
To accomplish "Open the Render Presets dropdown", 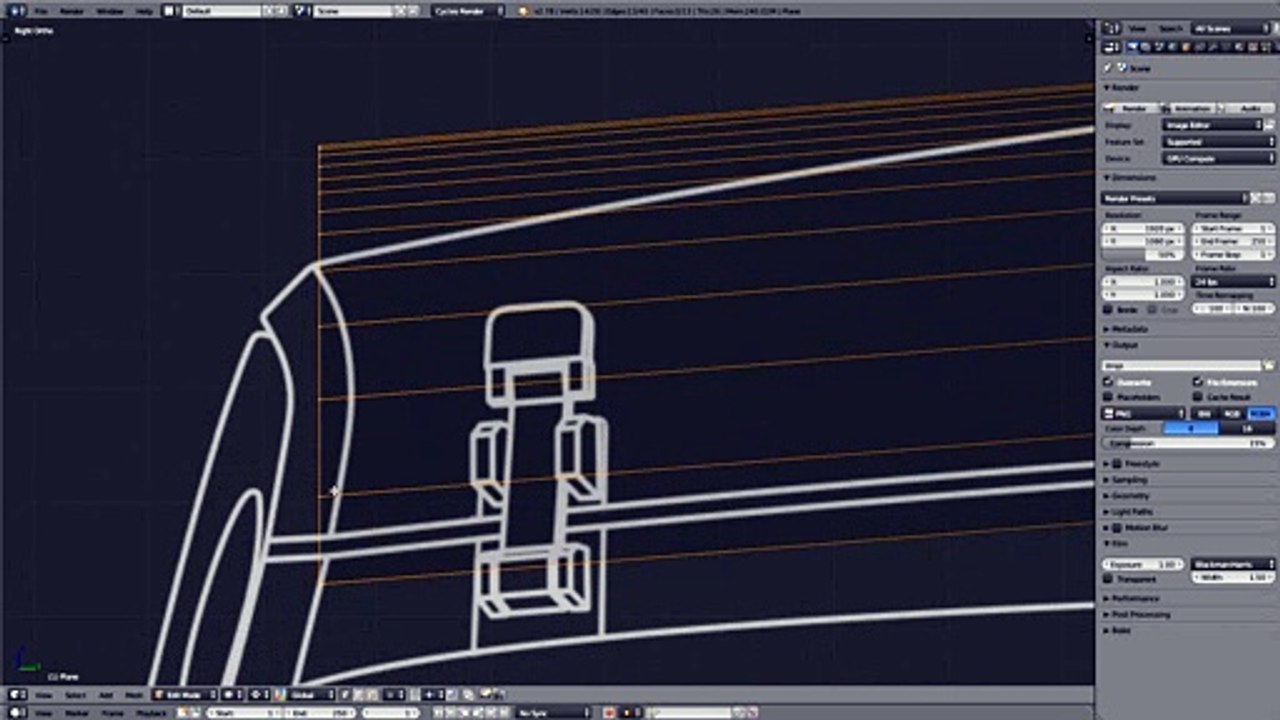I will (1176, 198).
